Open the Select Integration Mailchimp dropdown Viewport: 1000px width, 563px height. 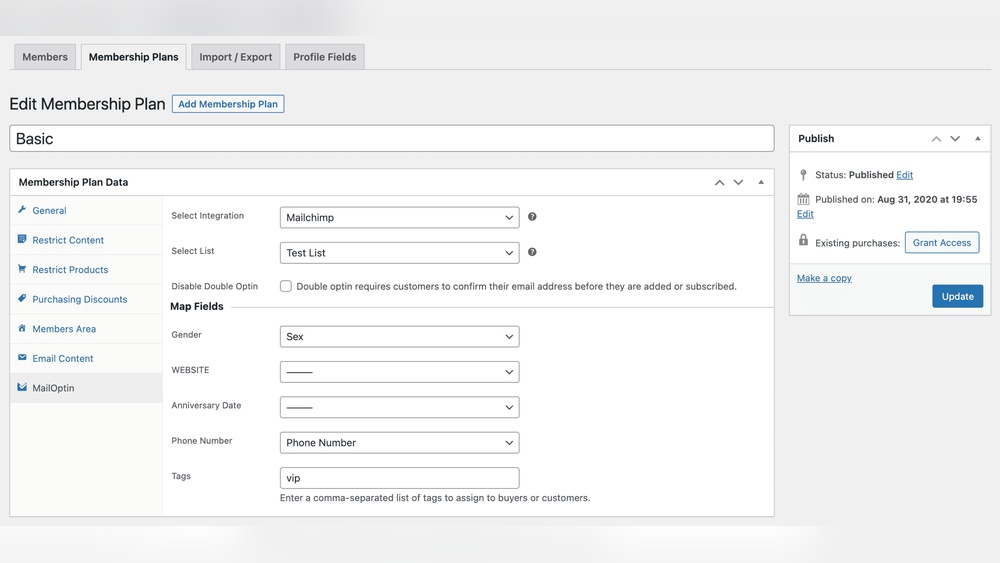pos(399,217)
